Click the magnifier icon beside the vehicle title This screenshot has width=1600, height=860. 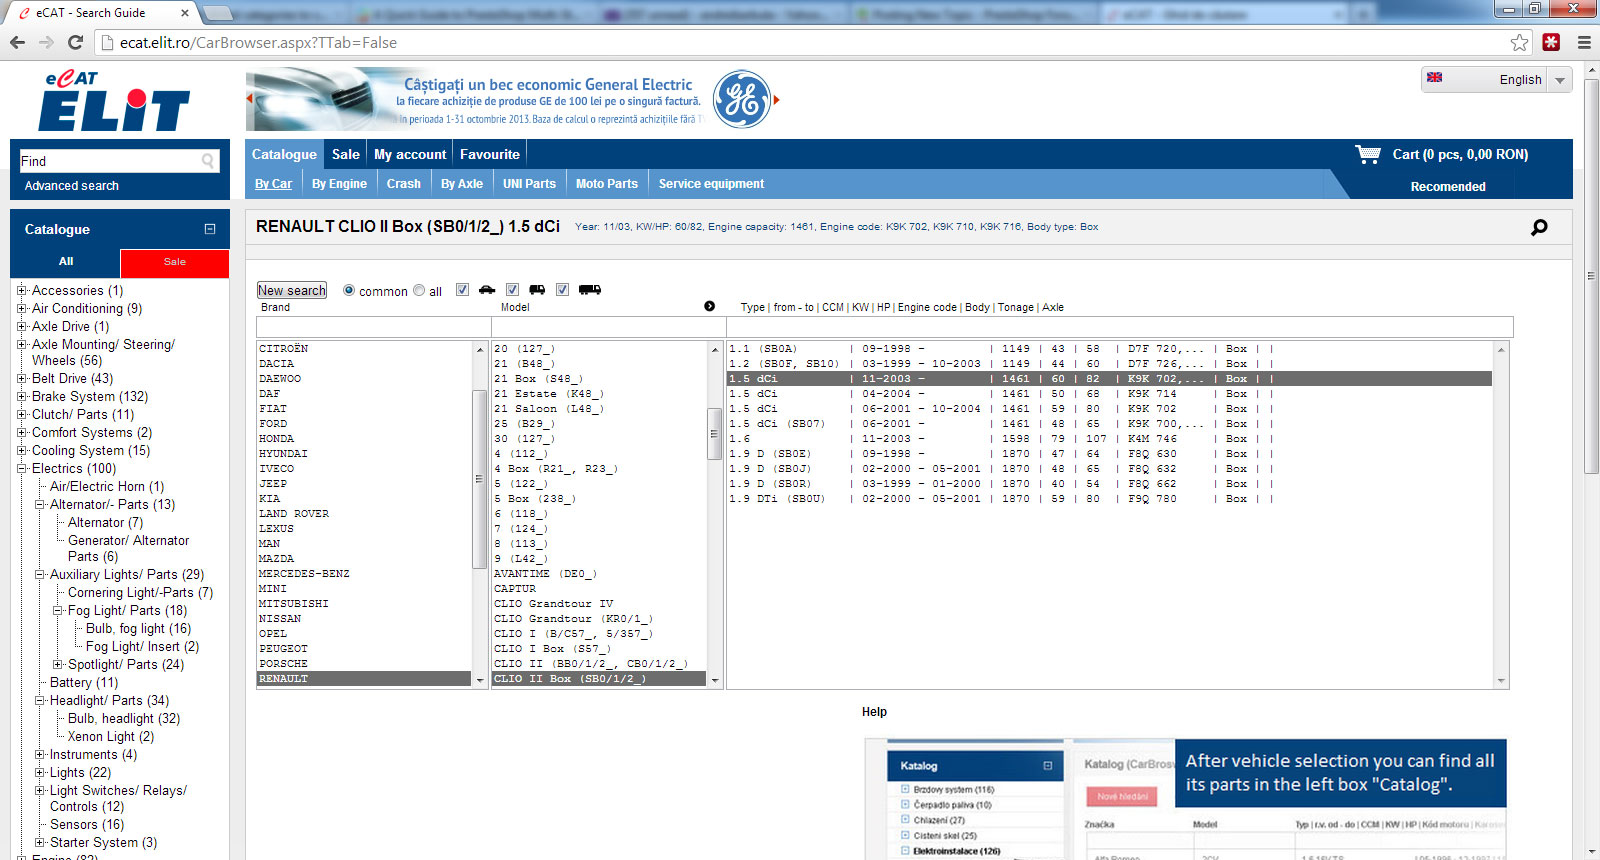1539,227
